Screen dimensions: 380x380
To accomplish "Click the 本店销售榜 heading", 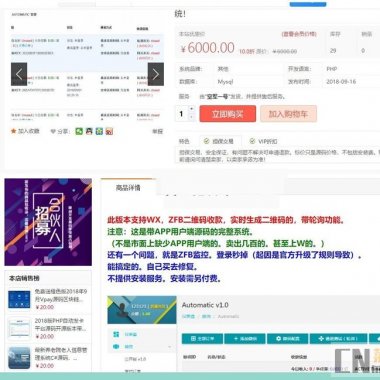I will 24,278.
